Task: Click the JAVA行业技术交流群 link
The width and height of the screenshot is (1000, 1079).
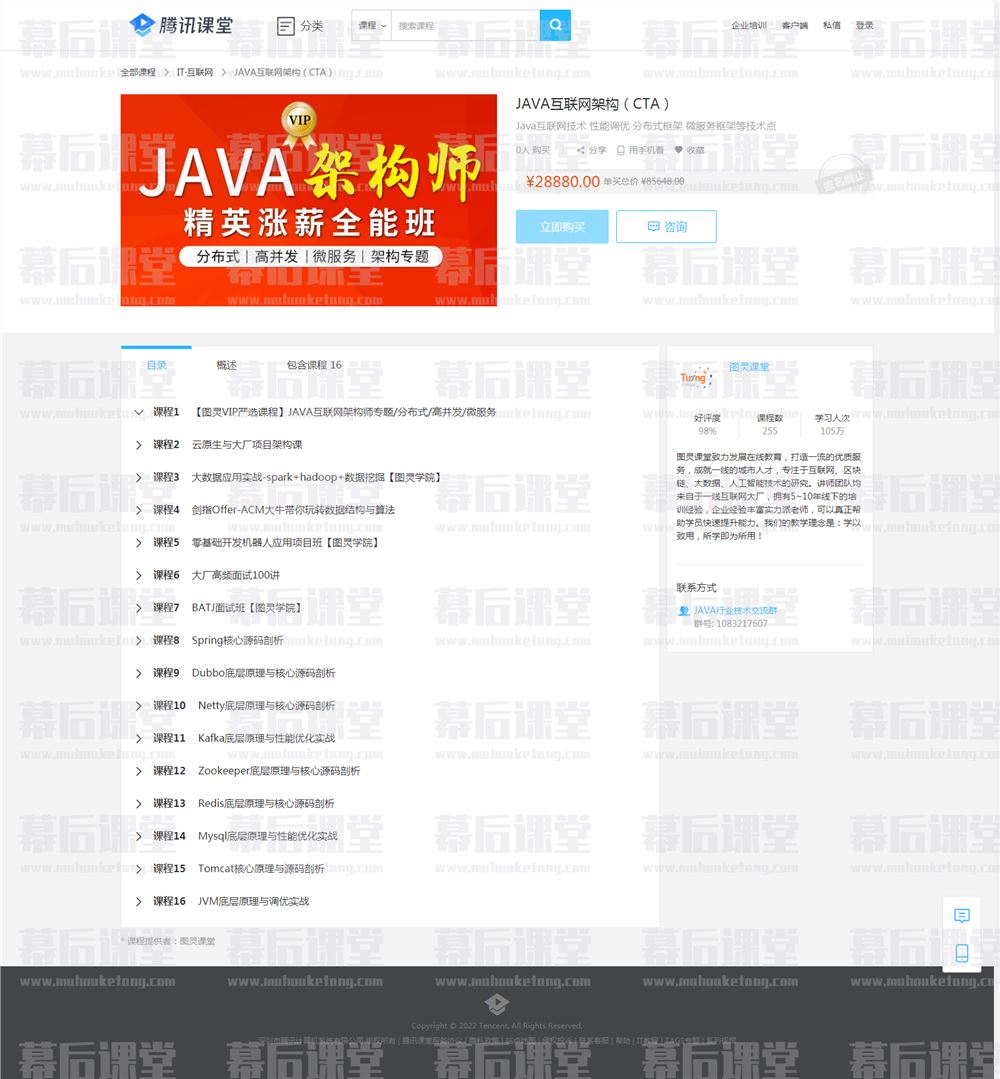Action: [x=735, y=610]
